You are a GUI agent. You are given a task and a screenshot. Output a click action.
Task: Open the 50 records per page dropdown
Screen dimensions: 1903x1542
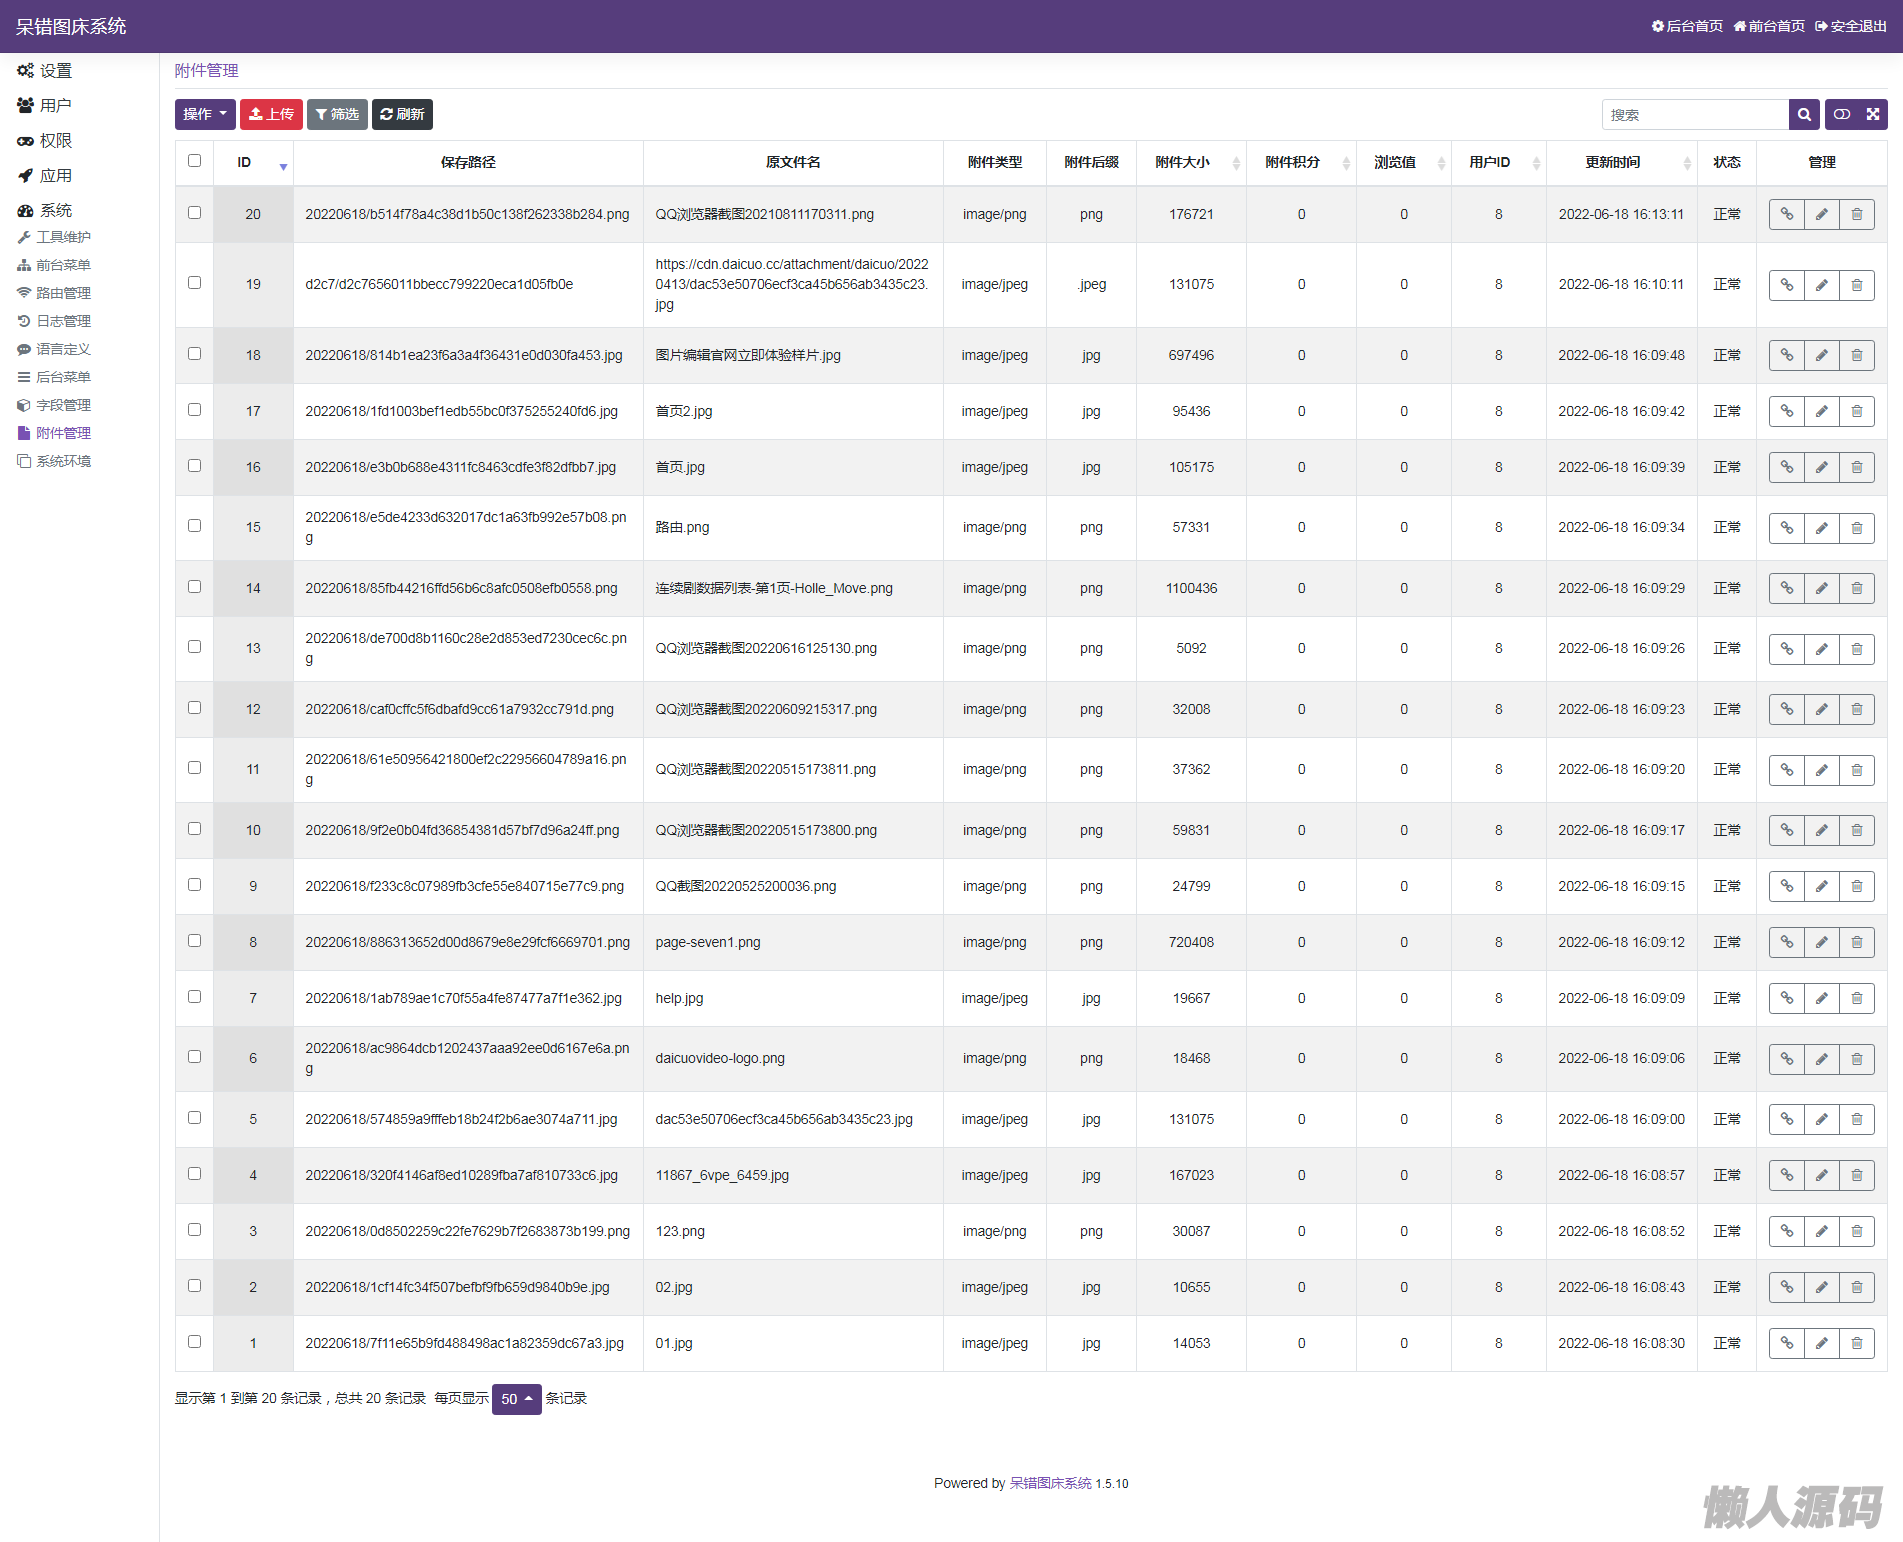coord(516,1399)
